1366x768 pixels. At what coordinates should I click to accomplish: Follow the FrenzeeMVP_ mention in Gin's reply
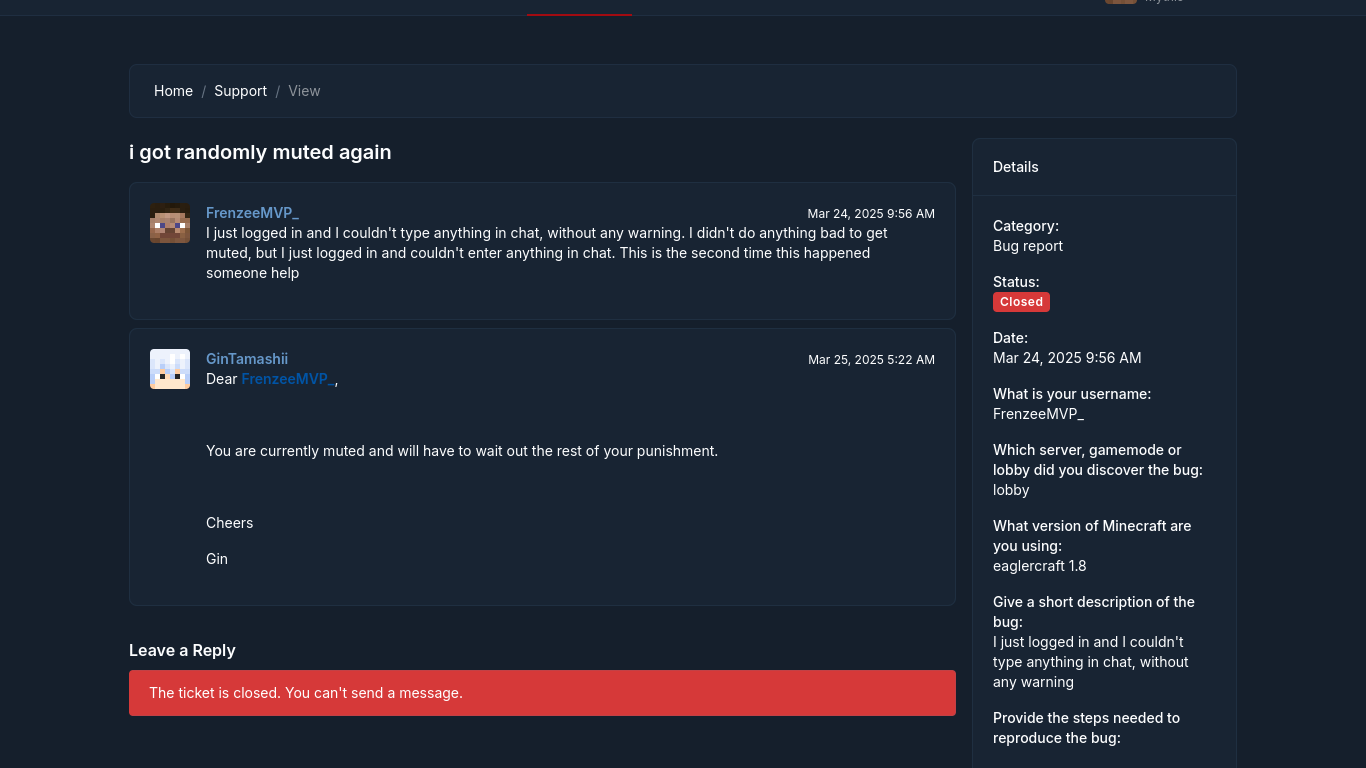click(x=288, y=379)
